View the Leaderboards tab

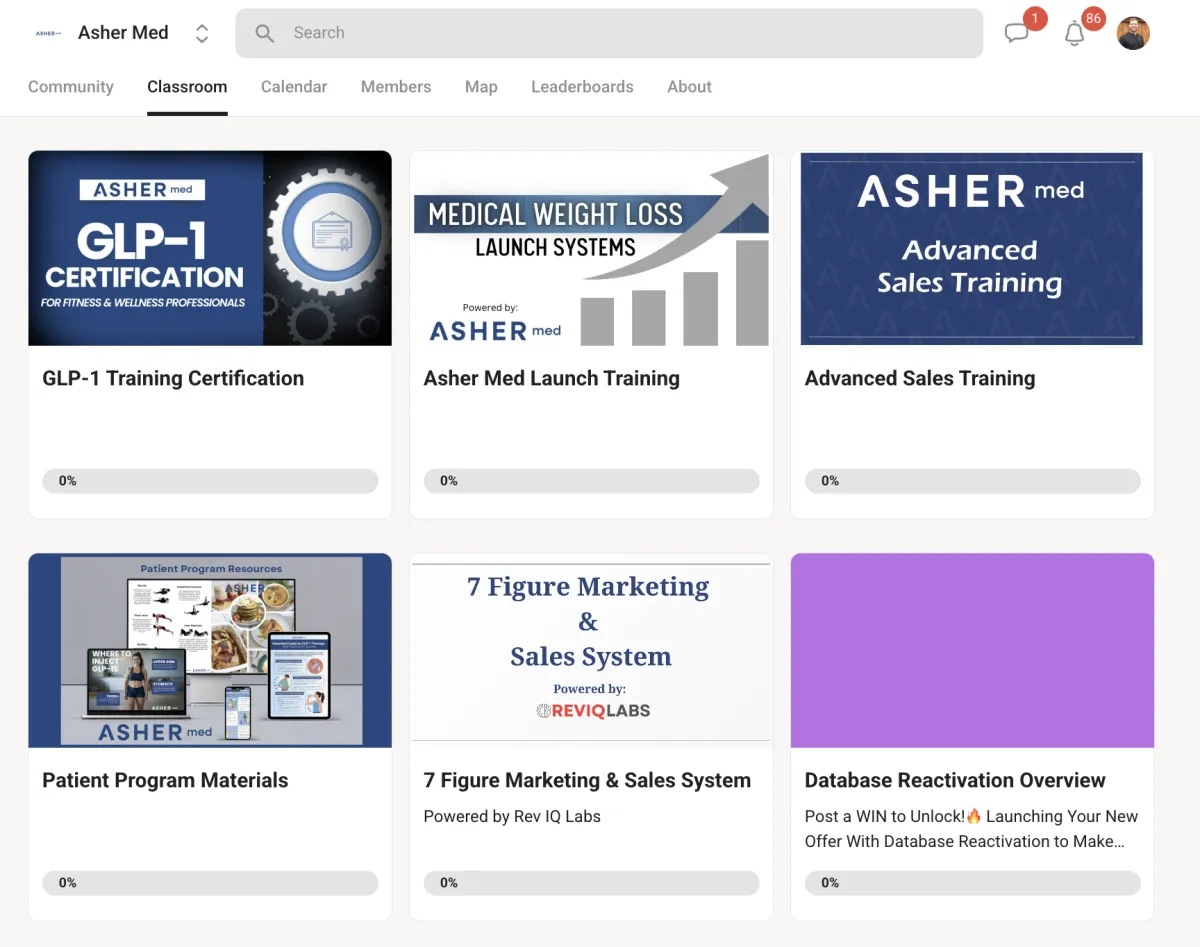click(582, 87)
